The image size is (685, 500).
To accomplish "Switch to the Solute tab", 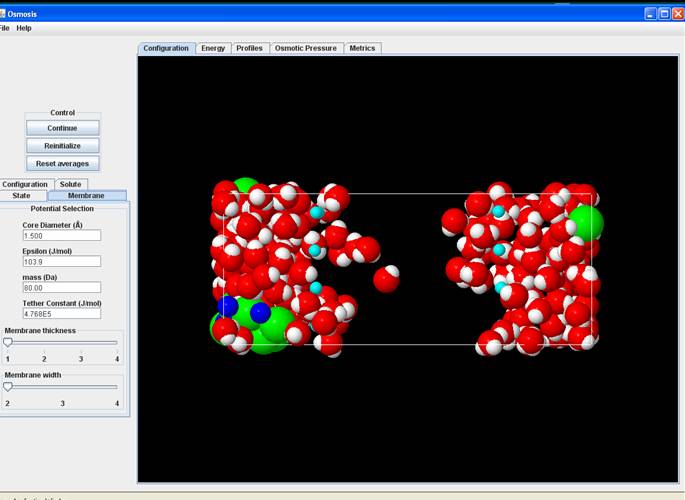I will 70,184.
